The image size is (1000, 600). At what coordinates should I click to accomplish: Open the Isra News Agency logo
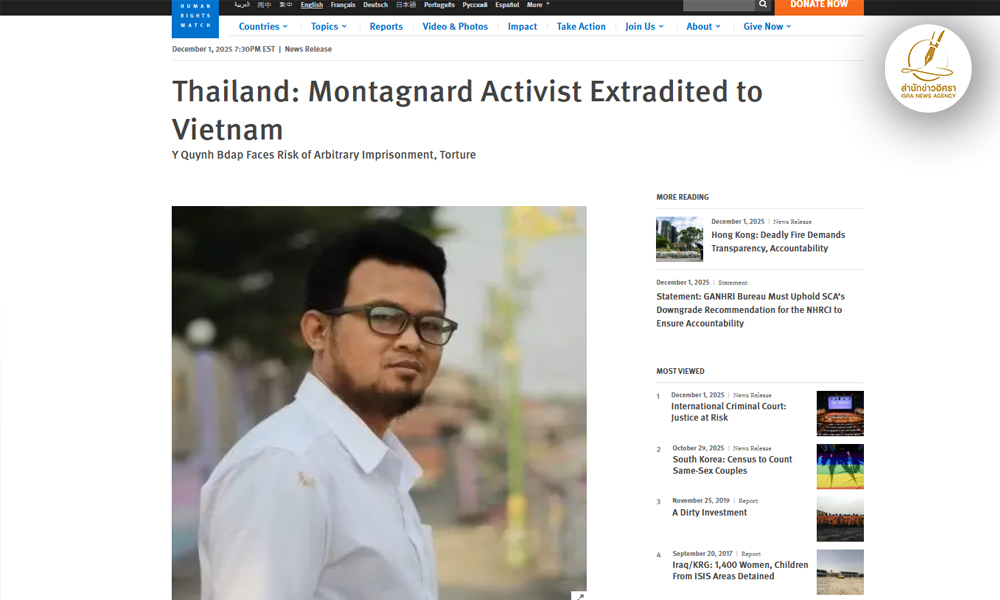pyautogui.click(x=928, y=68)
